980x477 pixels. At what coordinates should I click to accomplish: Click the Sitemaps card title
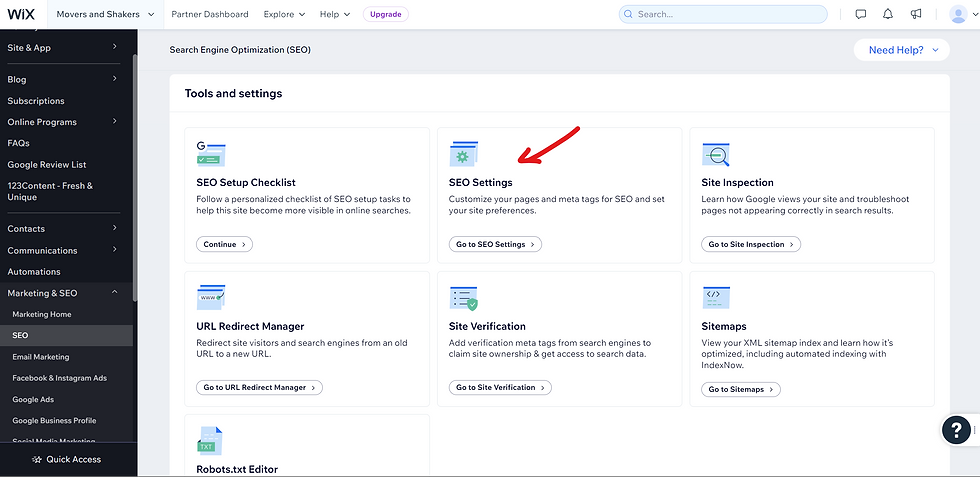pos(724,326)
